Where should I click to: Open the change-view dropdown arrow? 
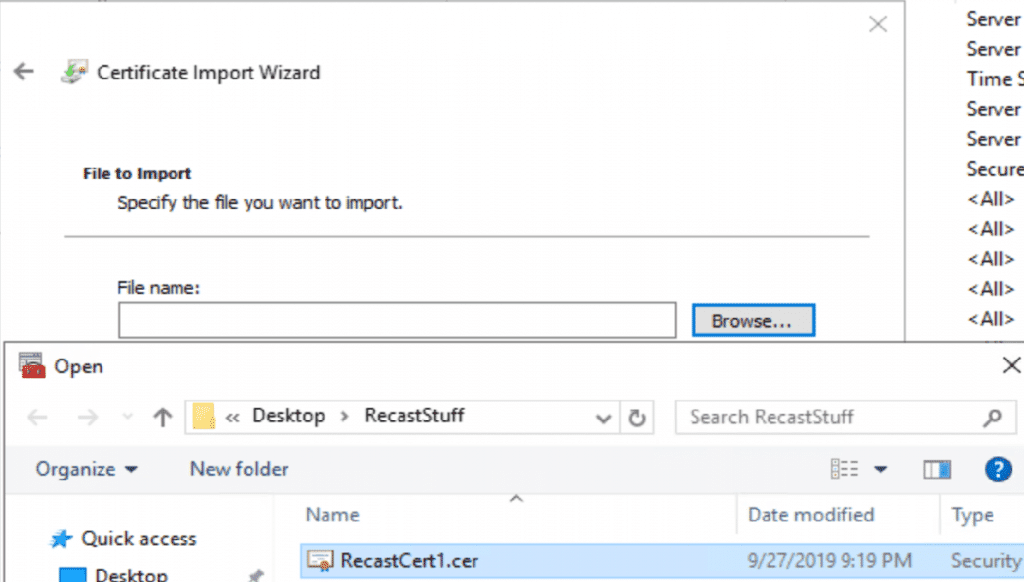click(x=879, y=469)
